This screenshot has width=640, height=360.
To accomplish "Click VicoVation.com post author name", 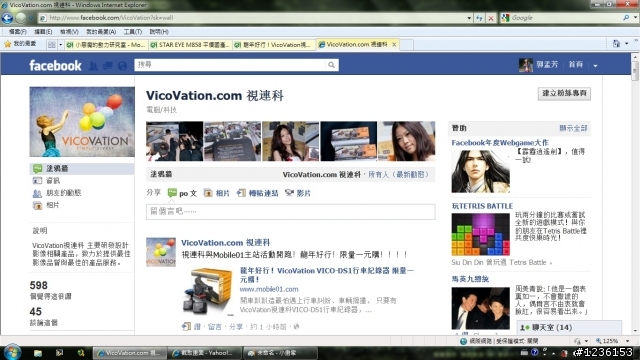I will coord(226,242).
